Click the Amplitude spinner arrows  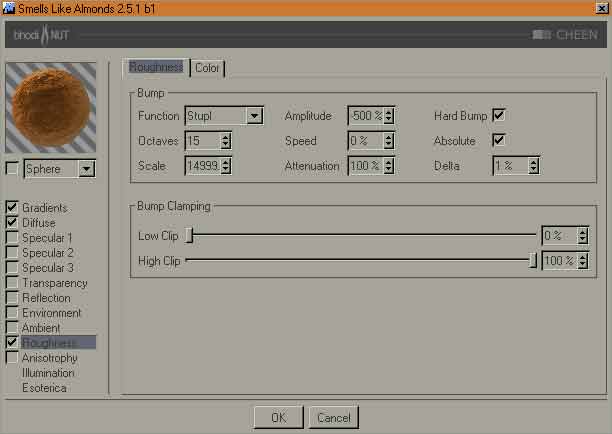coord(389,116)
